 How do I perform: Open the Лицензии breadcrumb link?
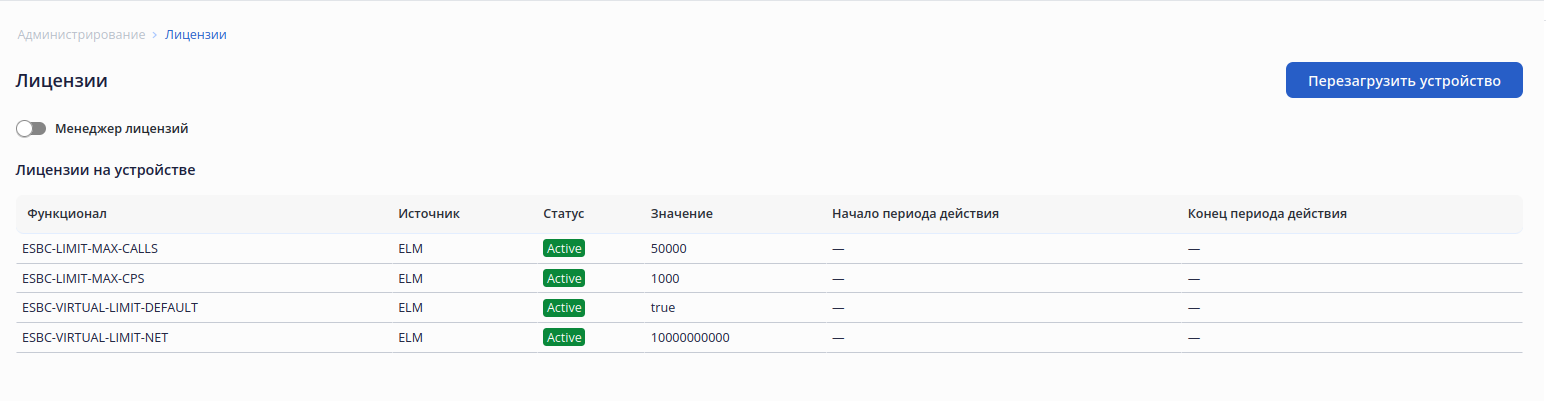click(195, 35)
